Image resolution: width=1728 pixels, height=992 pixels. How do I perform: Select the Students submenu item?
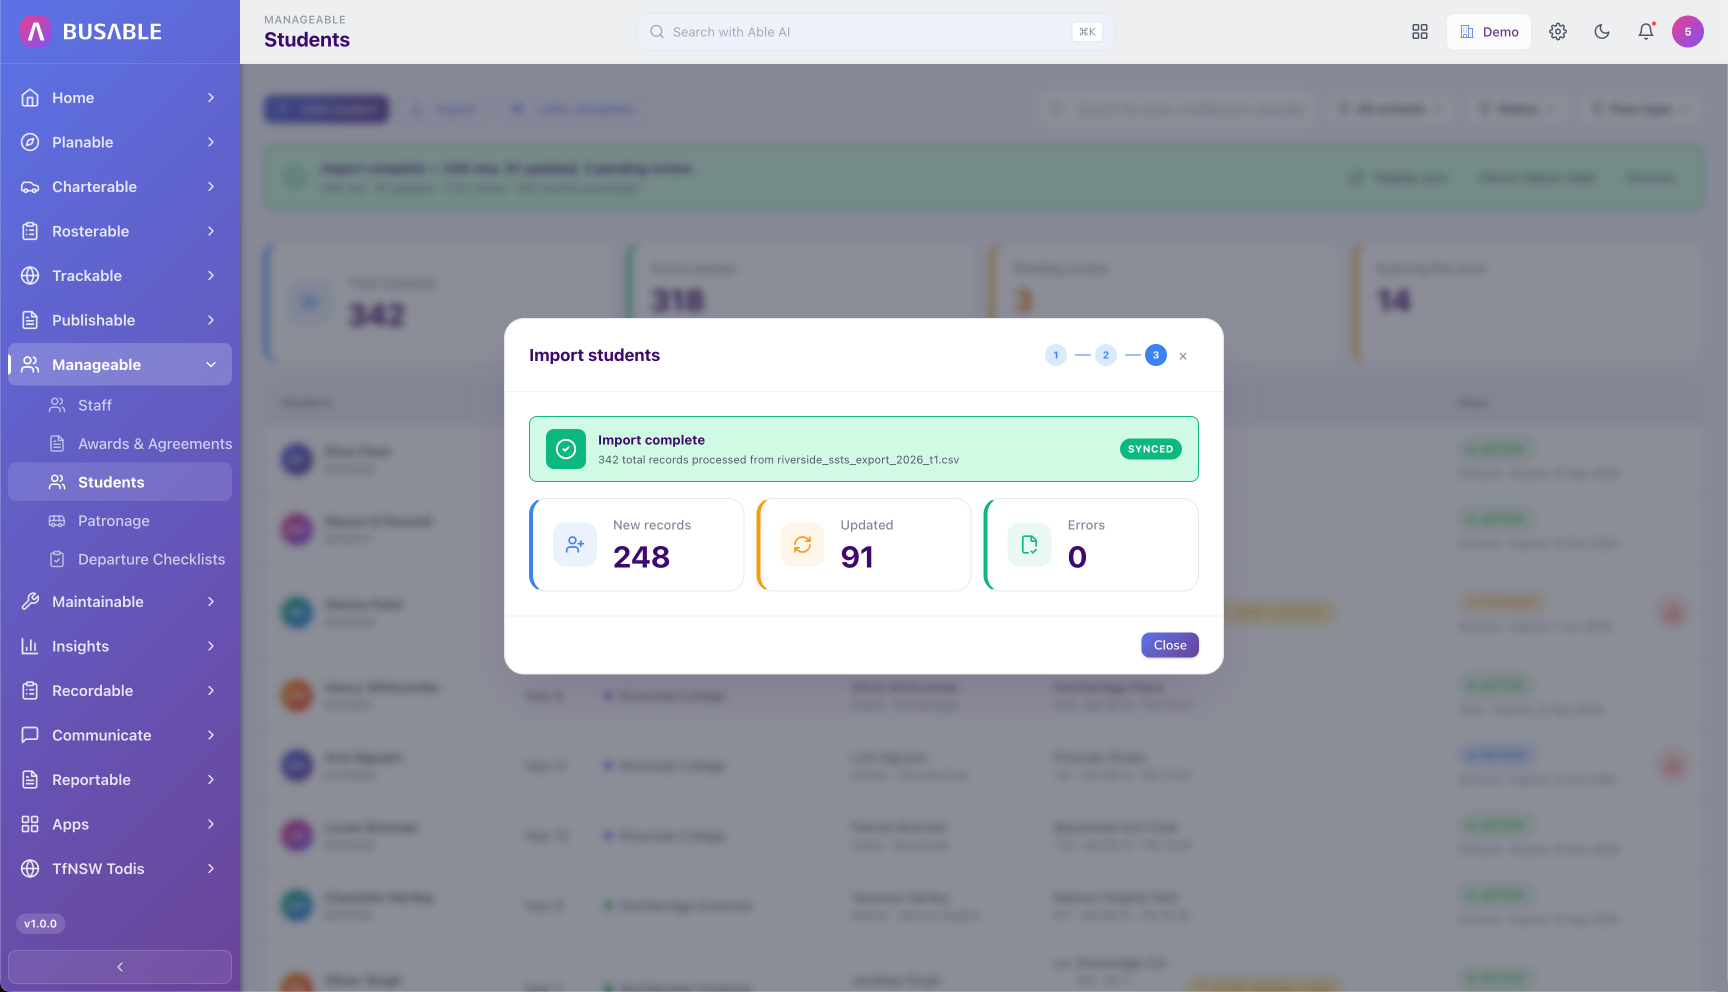coord(120,482)
